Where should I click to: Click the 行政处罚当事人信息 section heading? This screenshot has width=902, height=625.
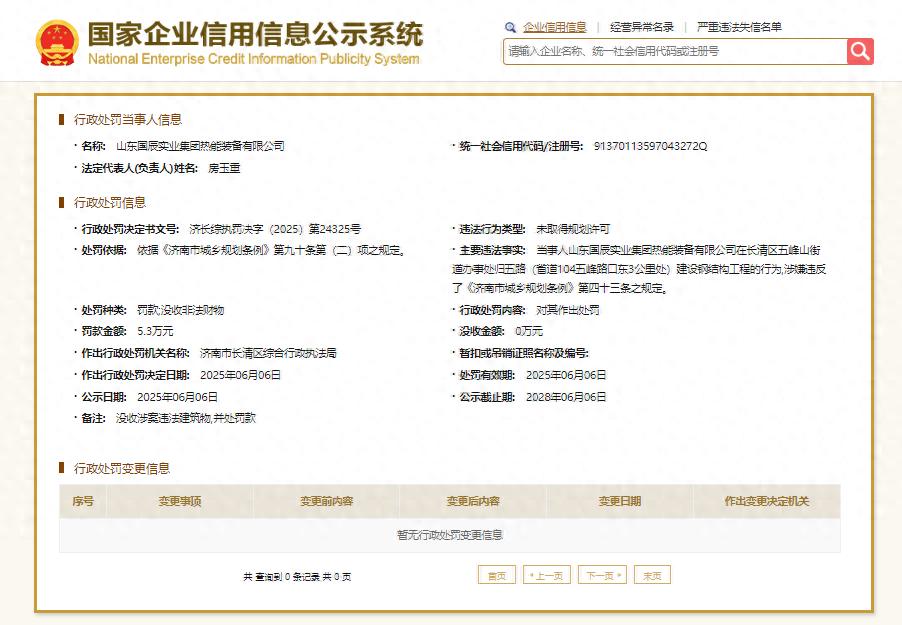coord(128,120)
